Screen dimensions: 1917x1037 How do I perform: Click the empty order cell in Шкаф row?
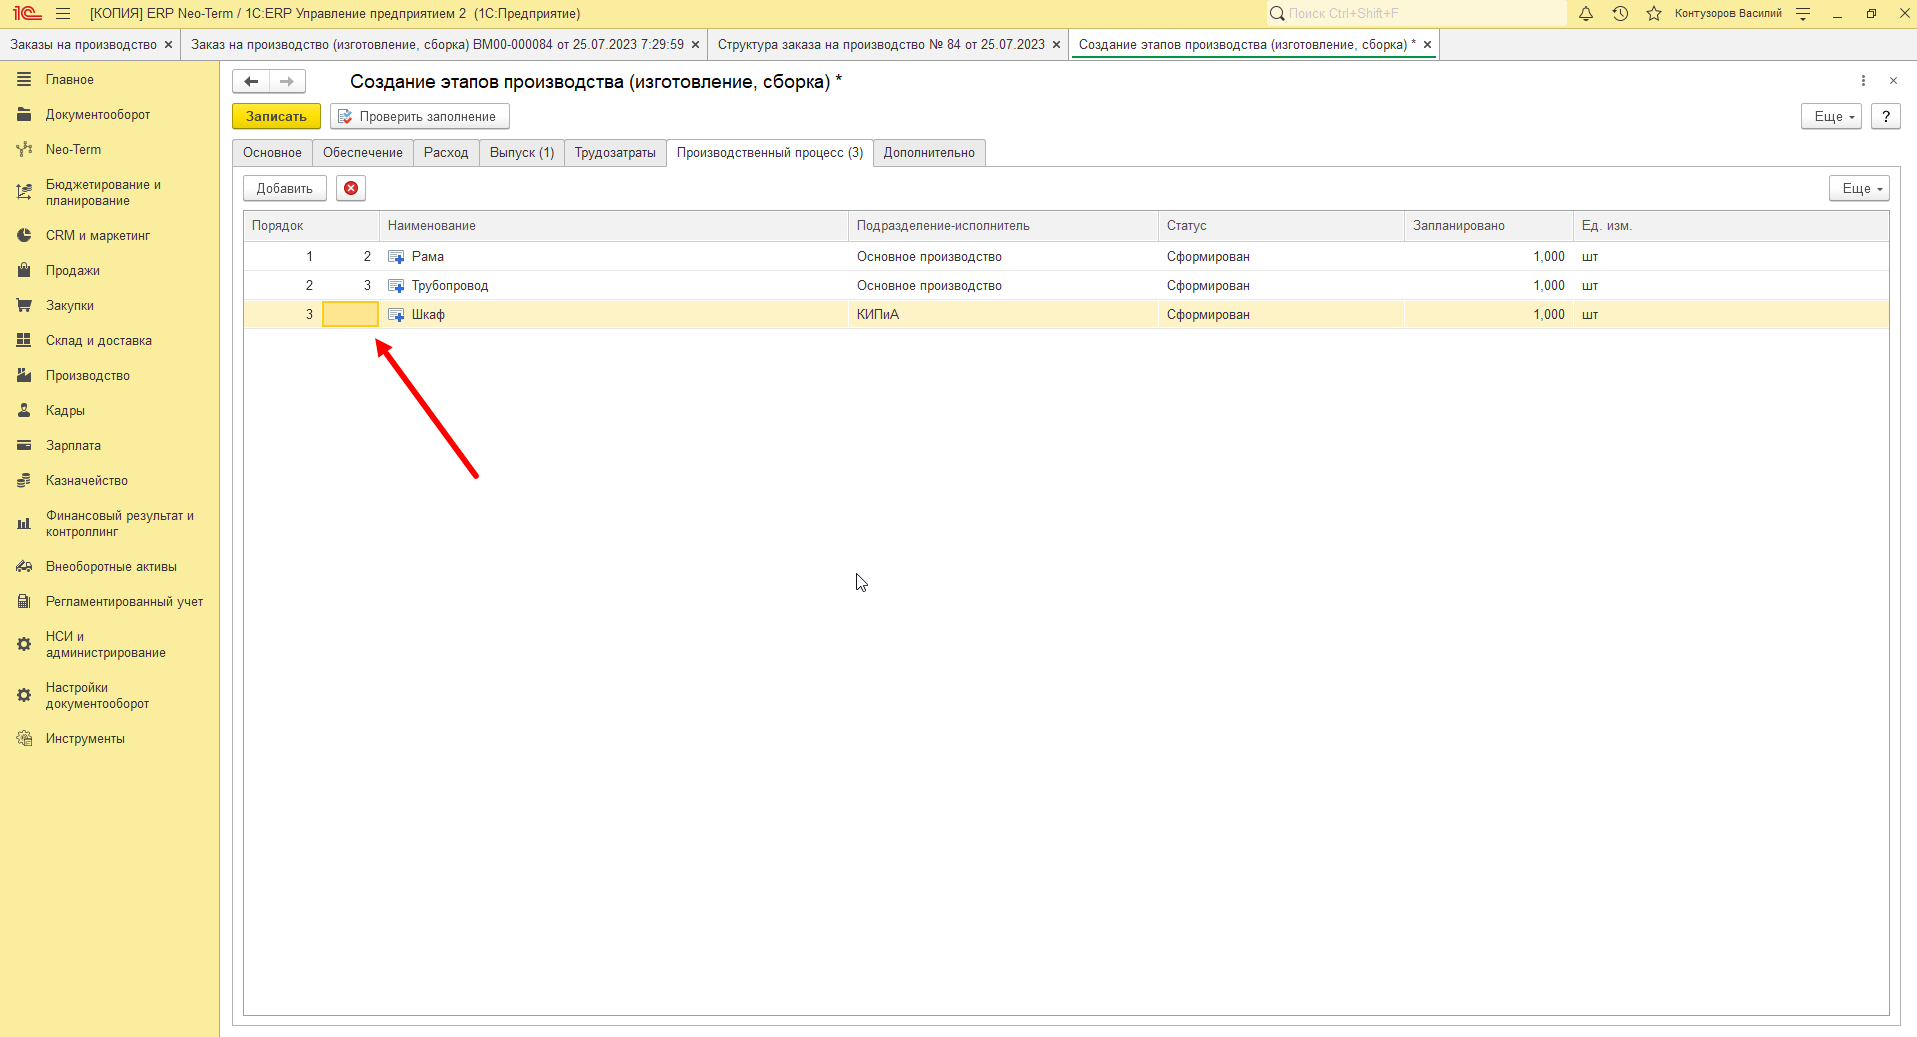coord(350,315)
